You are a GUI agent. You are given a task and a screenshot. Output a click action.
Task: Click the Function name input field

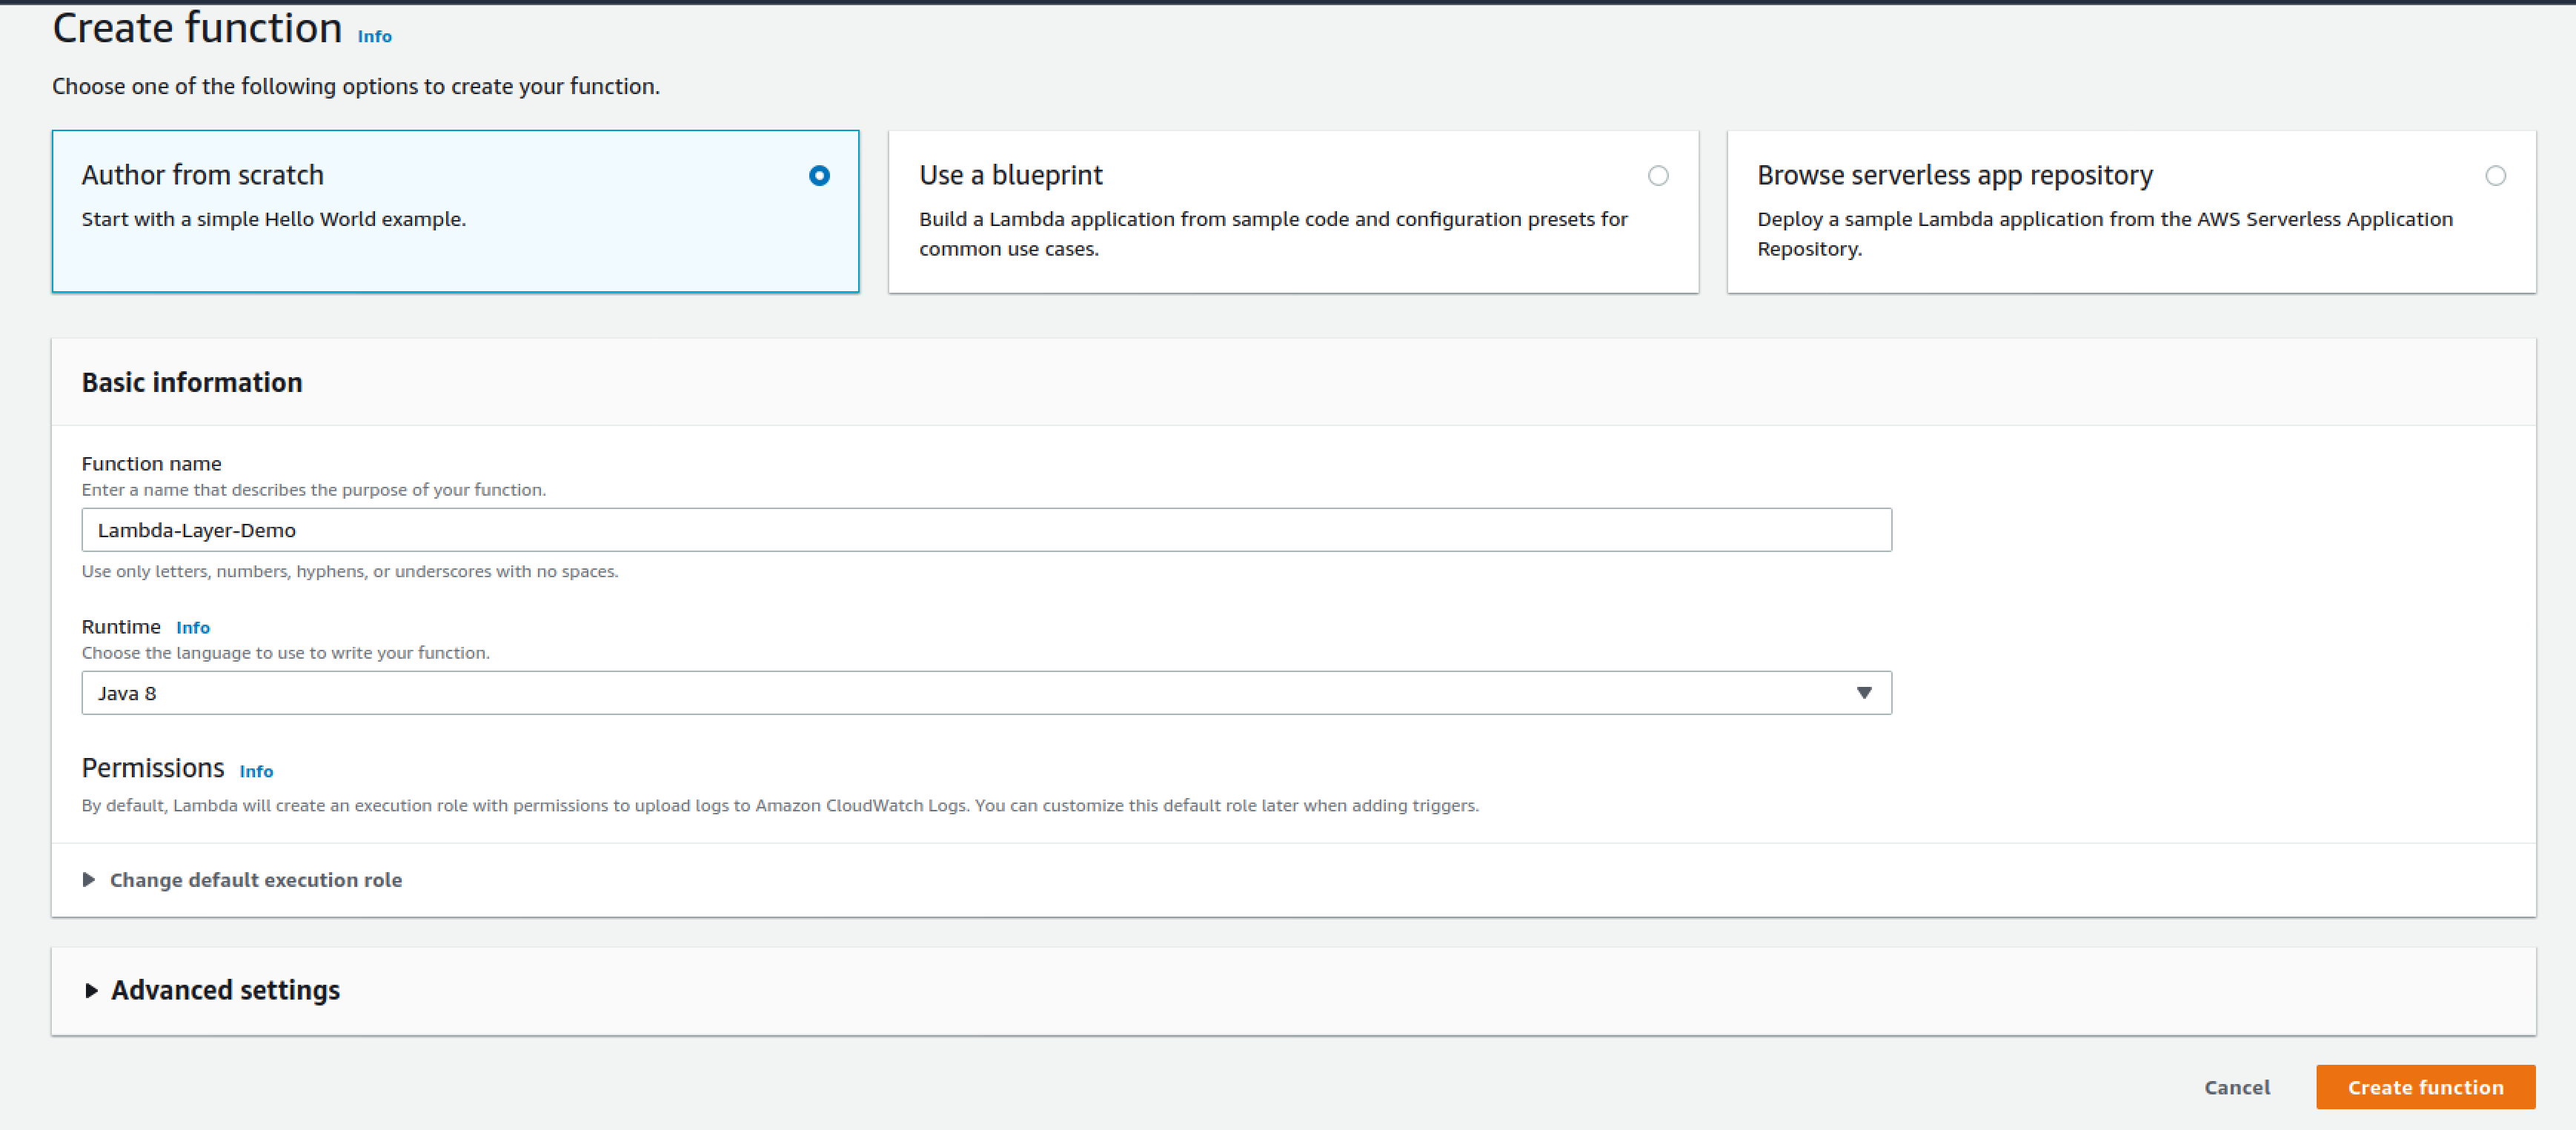coord(985,530)
